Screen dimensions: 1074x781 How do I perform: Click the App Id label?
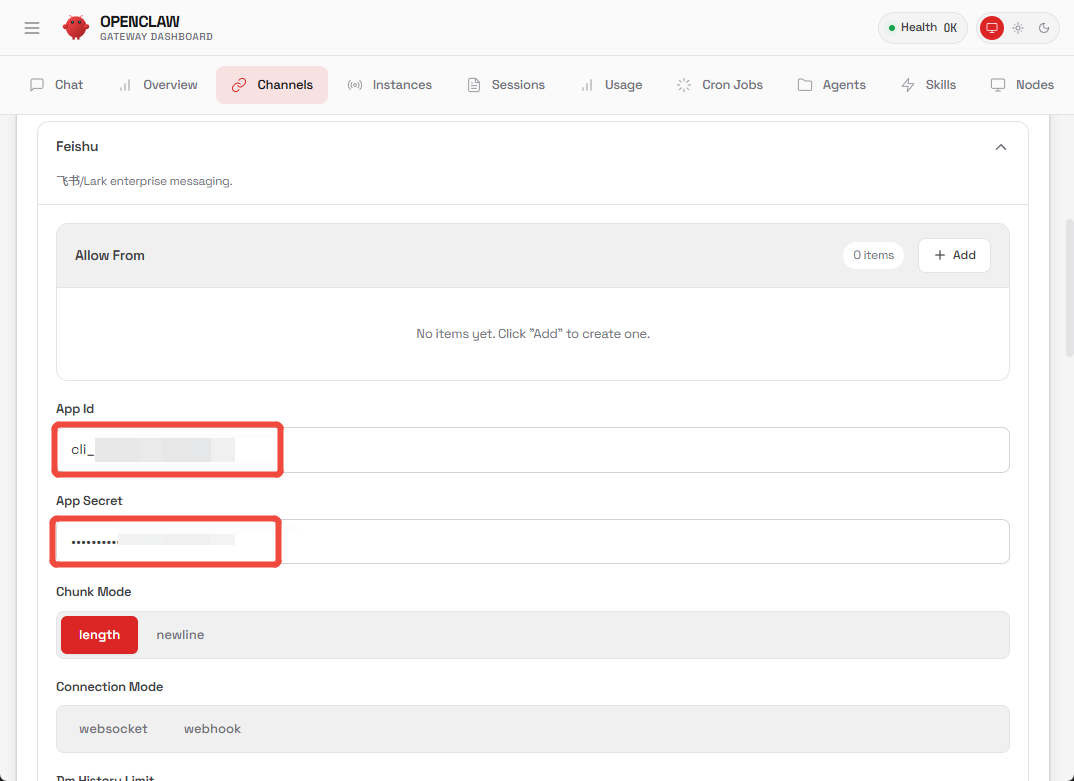pos(75,409)
